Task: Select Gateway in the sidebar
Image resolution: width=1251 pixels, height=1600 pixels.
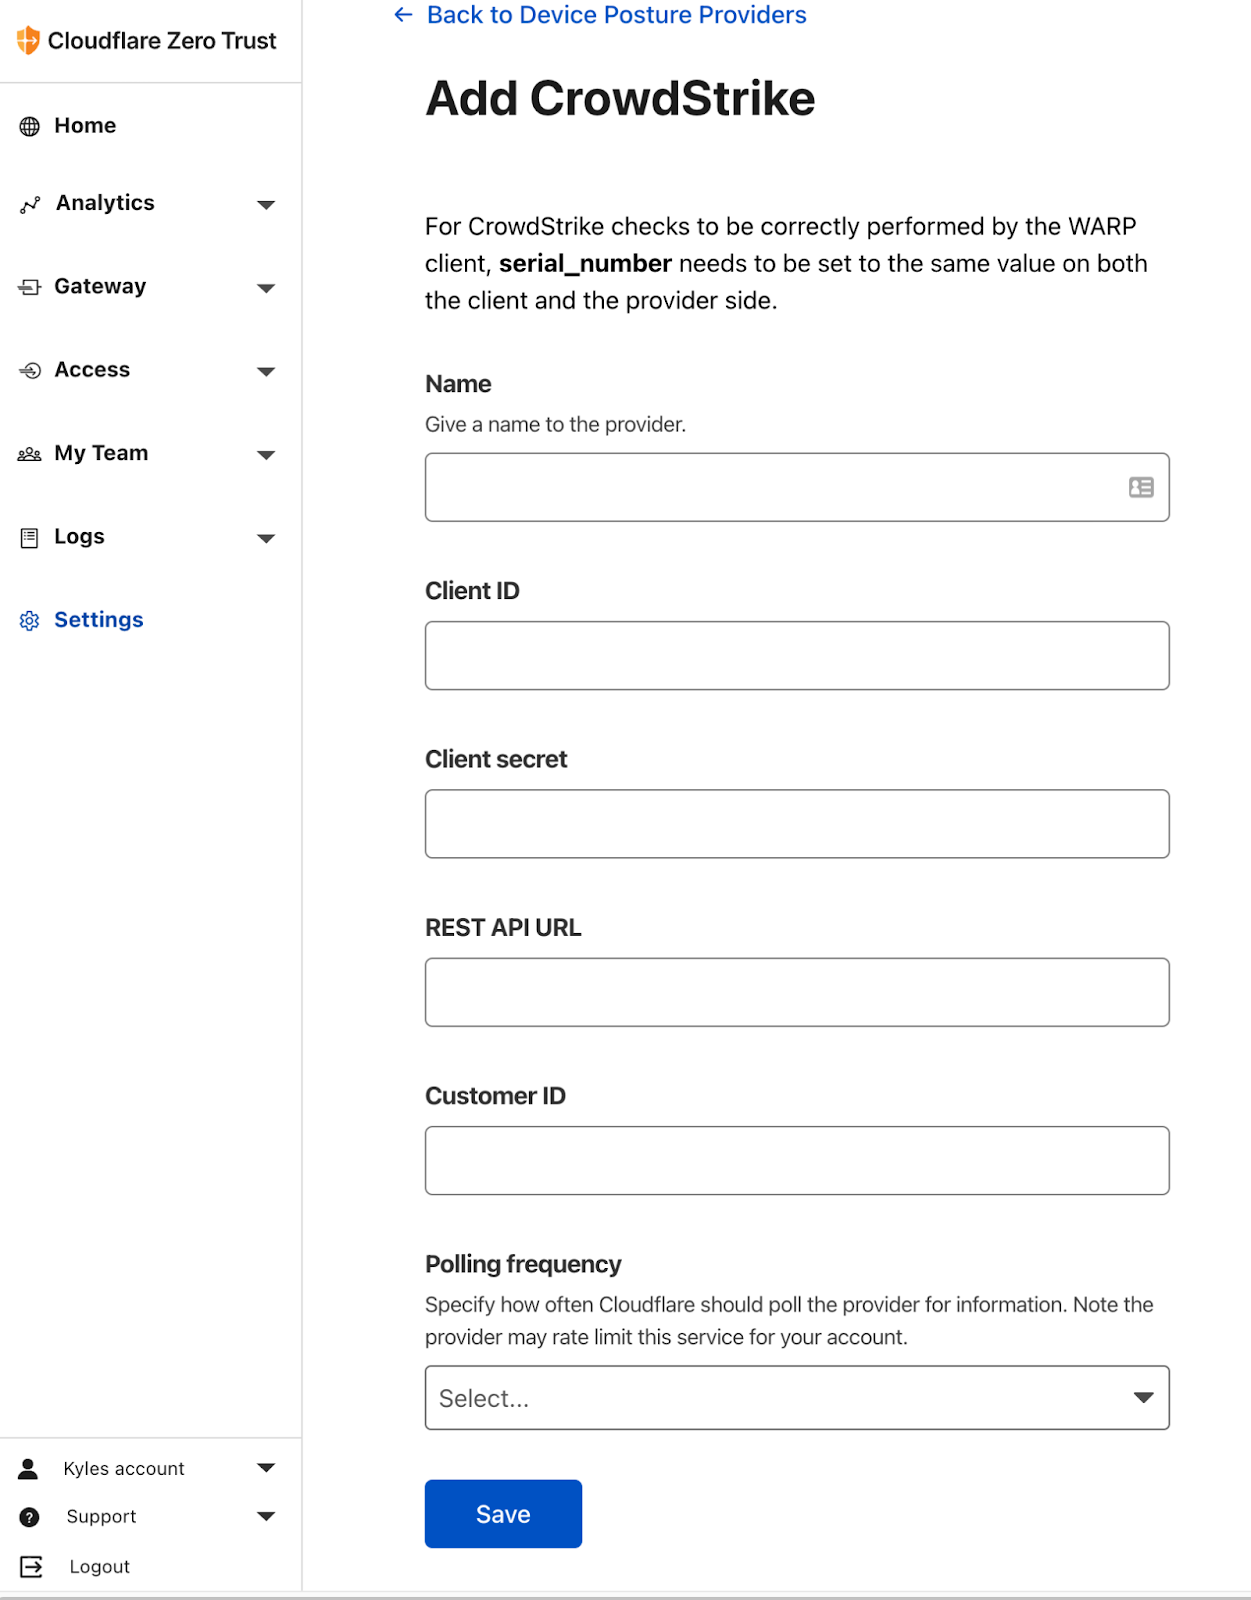Action: (100, 286)
